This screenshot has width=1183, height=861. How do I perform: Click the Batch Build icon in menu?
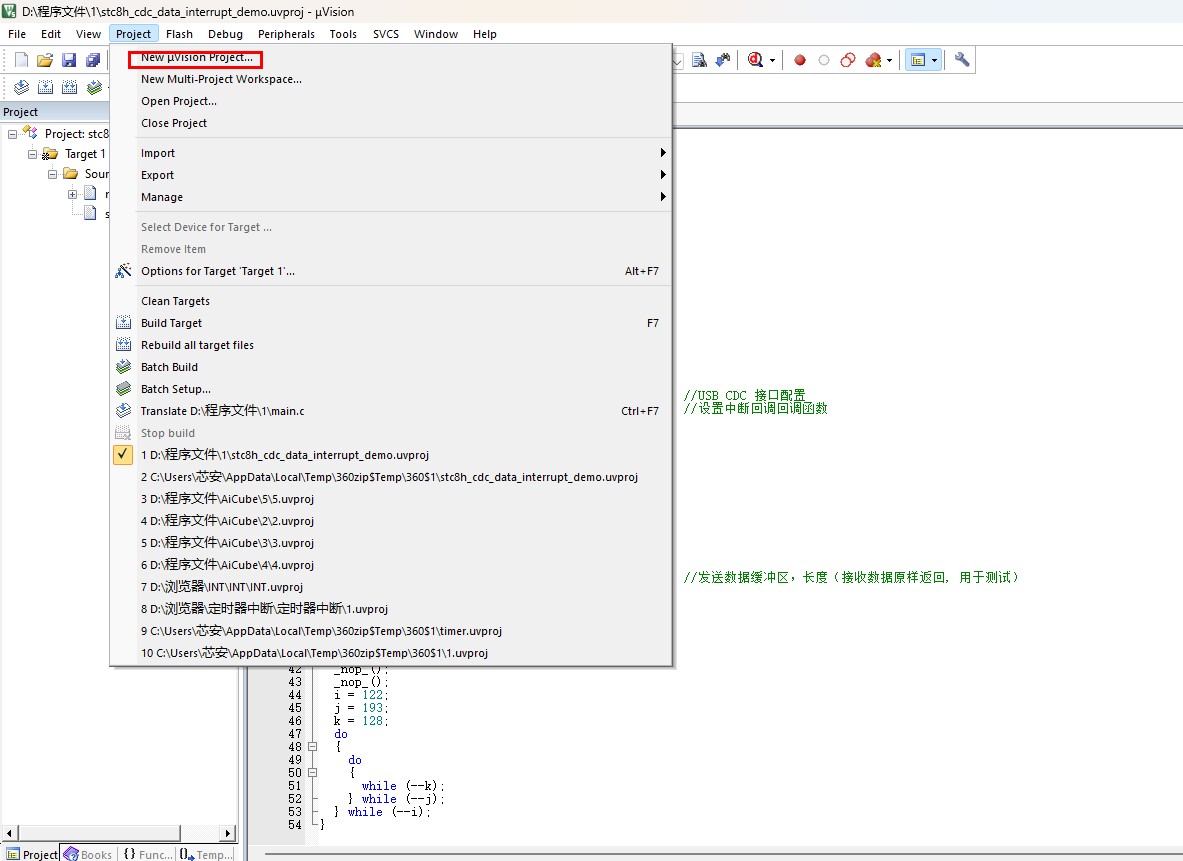(x=123, y=367)
